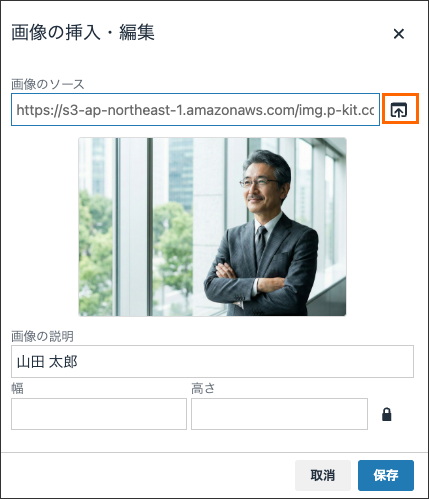
Task: Click the 高さ label text
Action: (203, 388)
